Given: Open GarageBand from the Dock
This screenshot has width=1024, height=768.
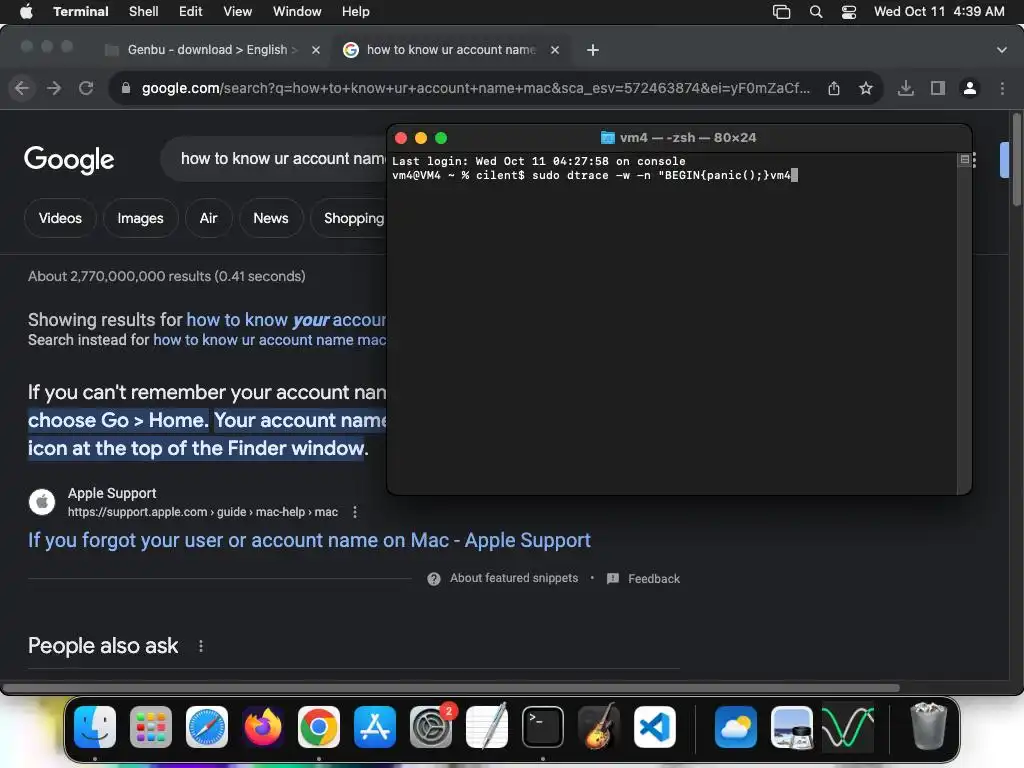Looking at the screenshot, I should click(x=599, y=727).
